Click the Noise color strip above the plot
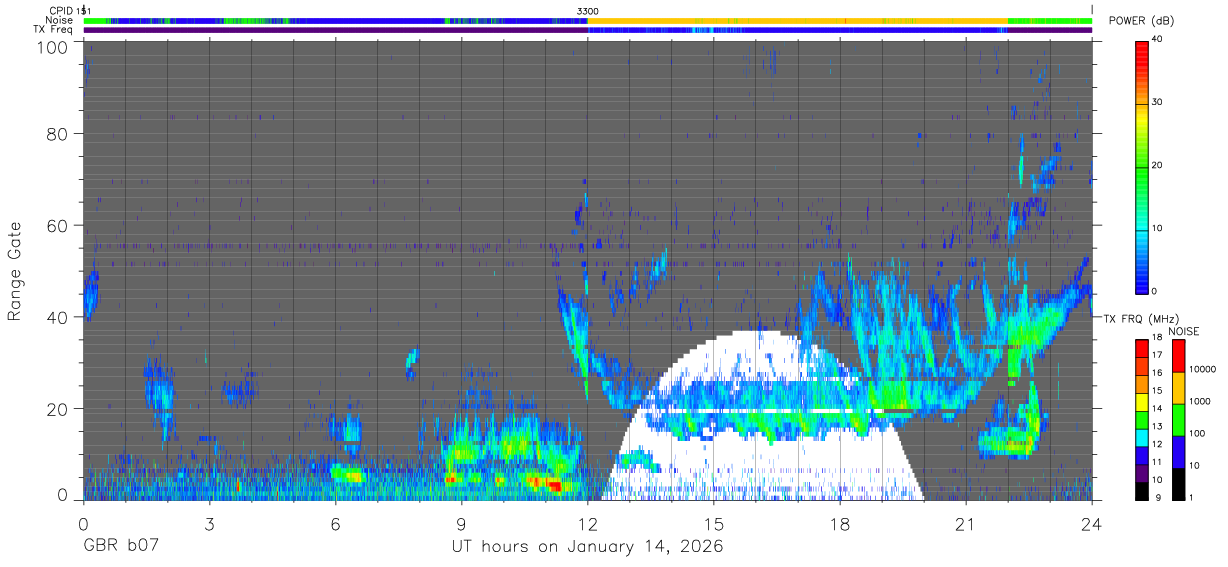1228x567 pixels. 587,20
